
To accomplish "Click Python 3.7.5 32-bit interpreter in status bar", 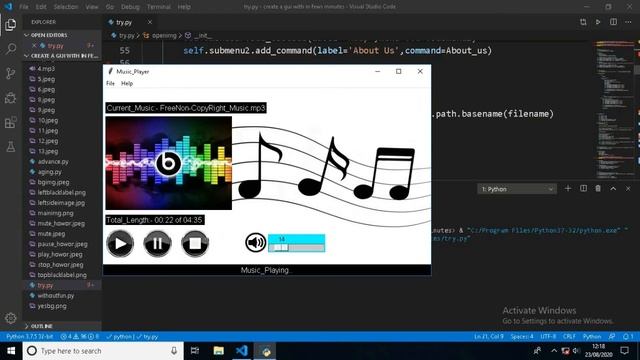I will [30, 337].
